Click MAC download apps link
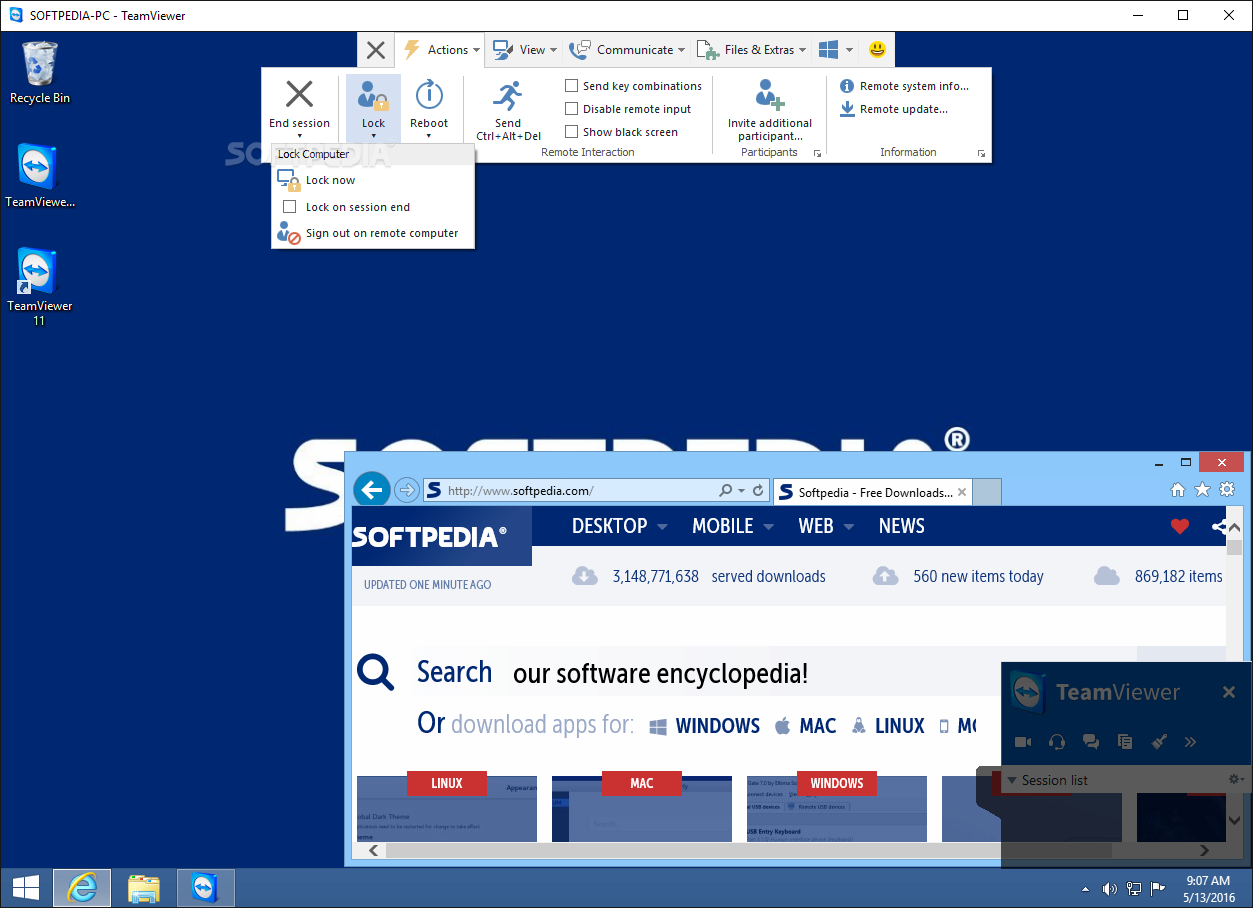Viewport: 1253px width, 908px height. click(806, 726)
